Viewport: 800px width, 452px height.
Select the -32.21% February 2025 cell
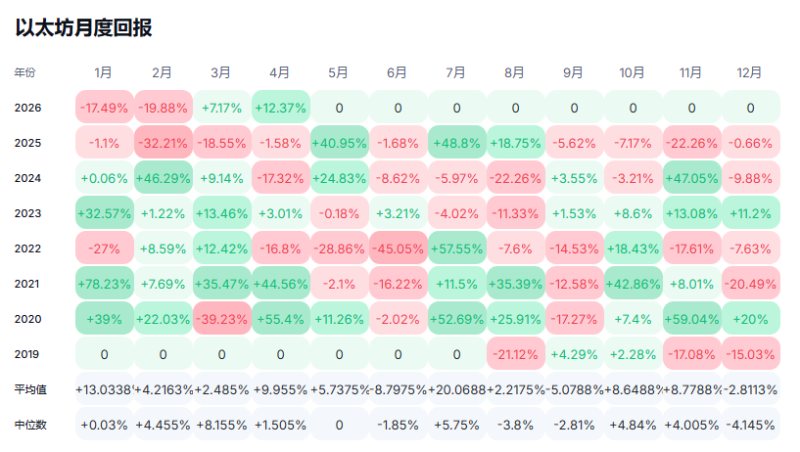(x=162, y=143)
